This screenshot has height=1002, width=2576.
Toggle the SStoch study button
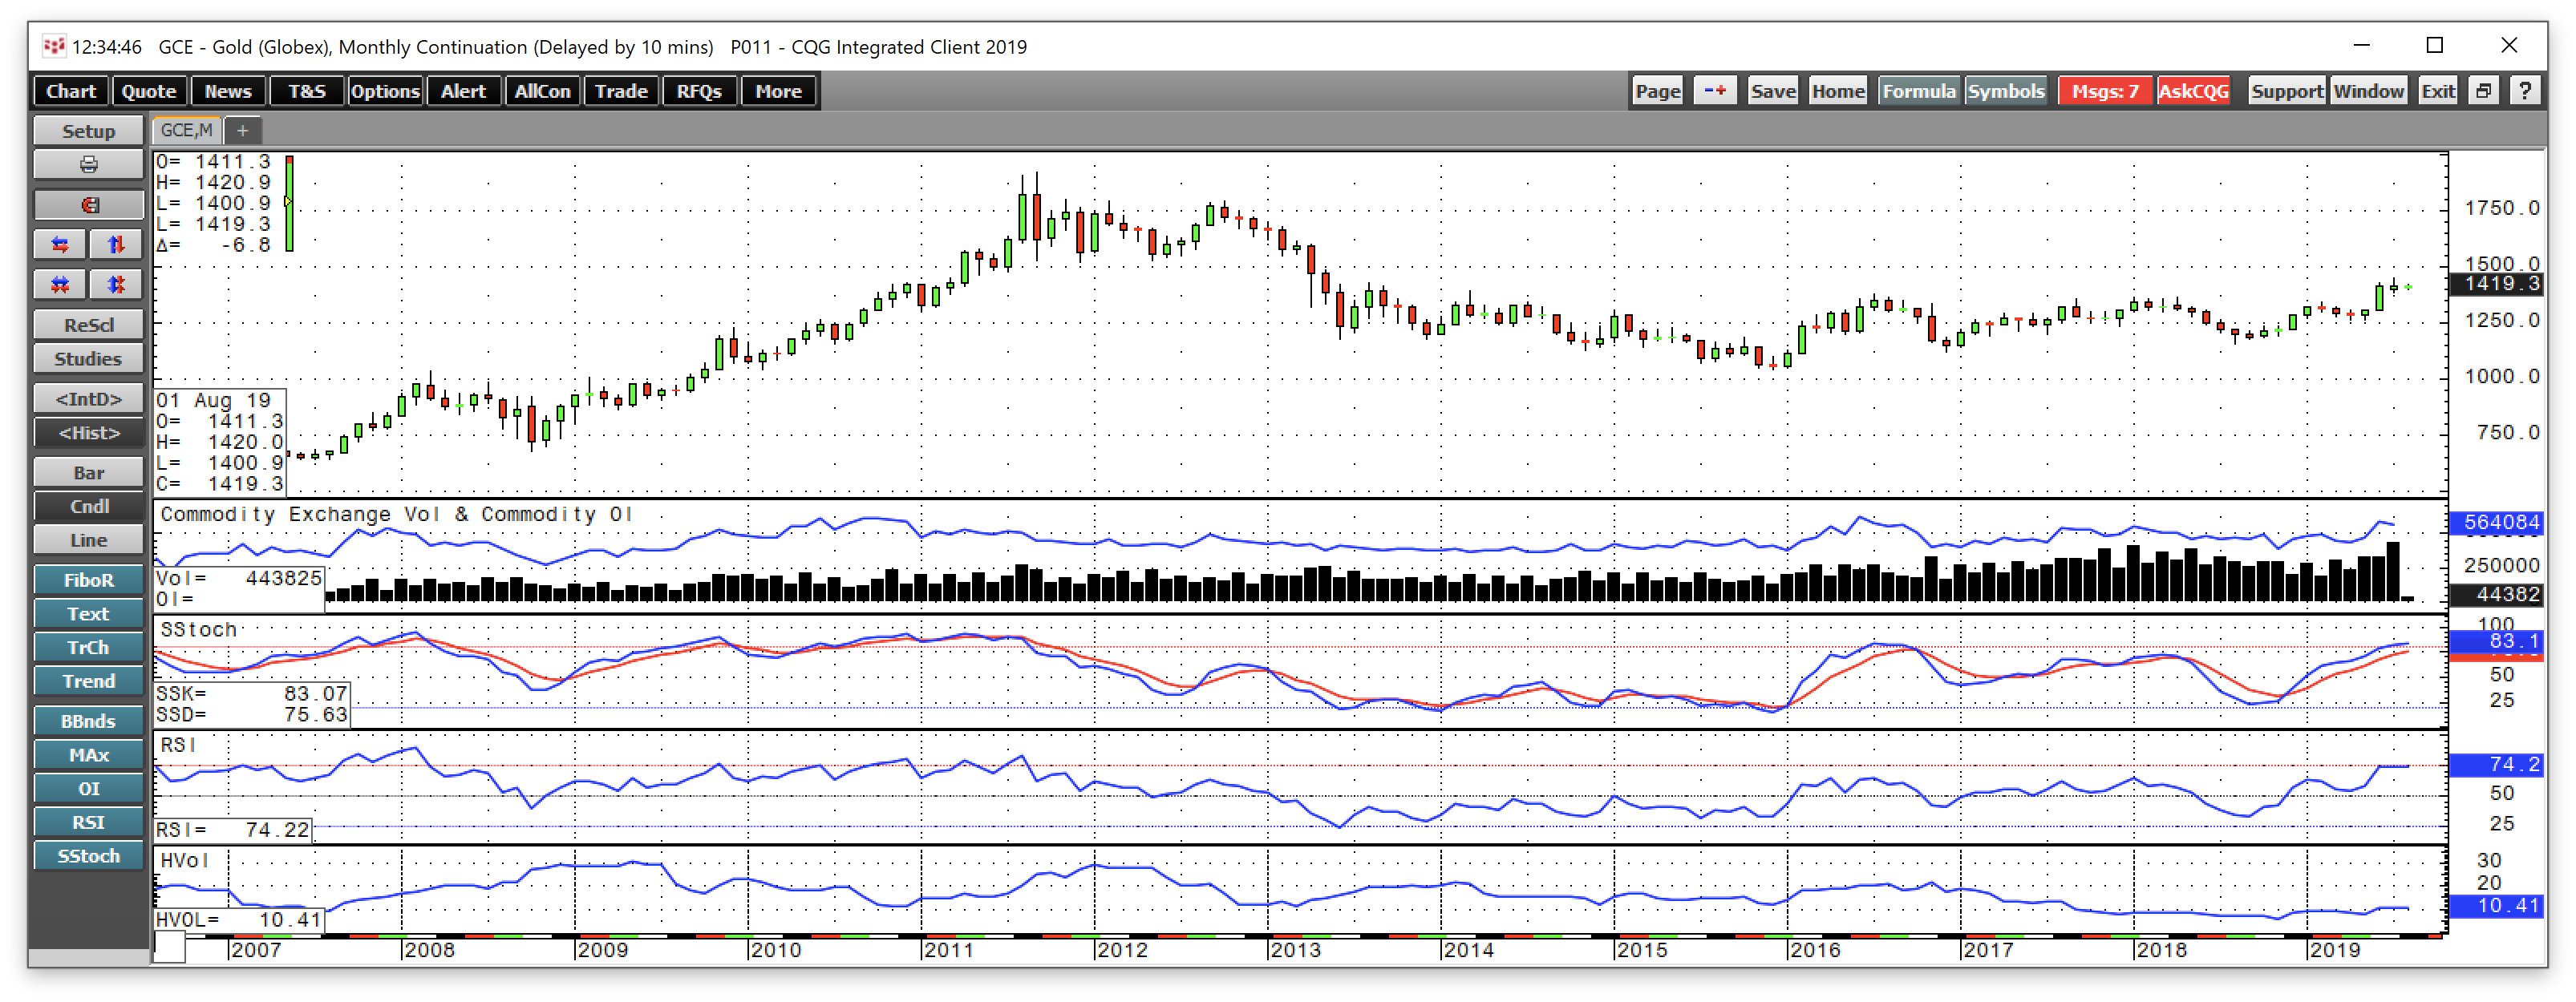[88, 856]
